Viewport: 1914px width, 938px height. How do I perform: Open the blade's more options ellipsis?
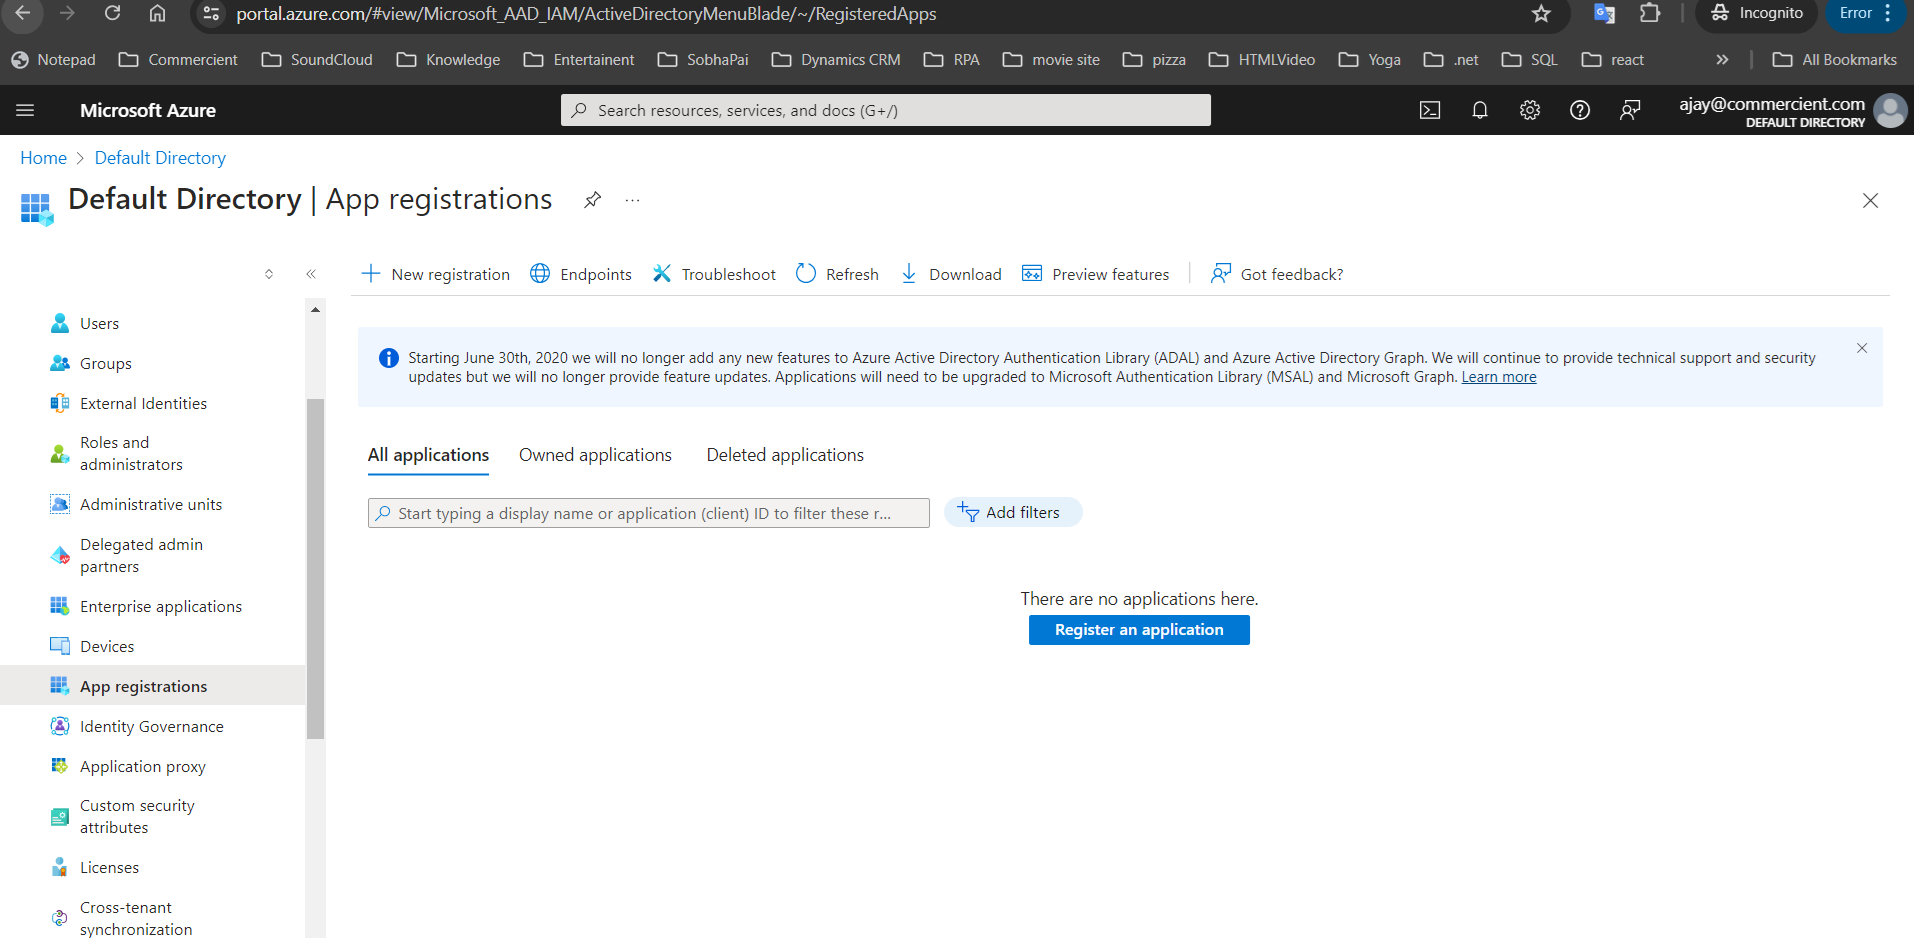point(632,200)
